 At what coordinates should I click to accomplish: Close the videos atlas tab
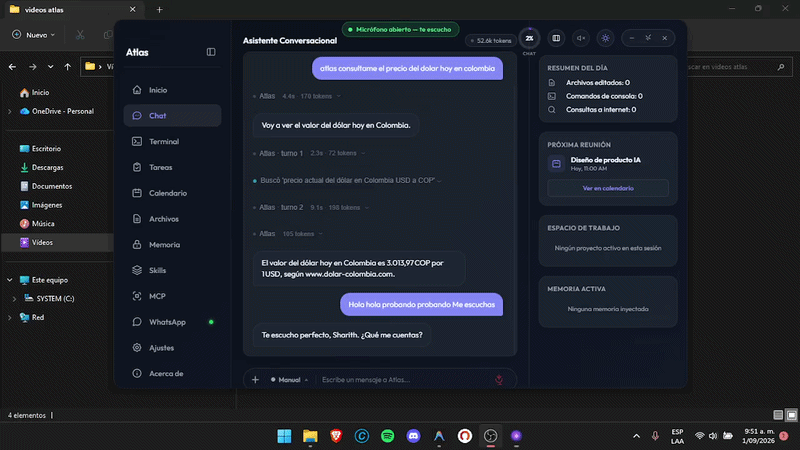(x=133, y=9)
